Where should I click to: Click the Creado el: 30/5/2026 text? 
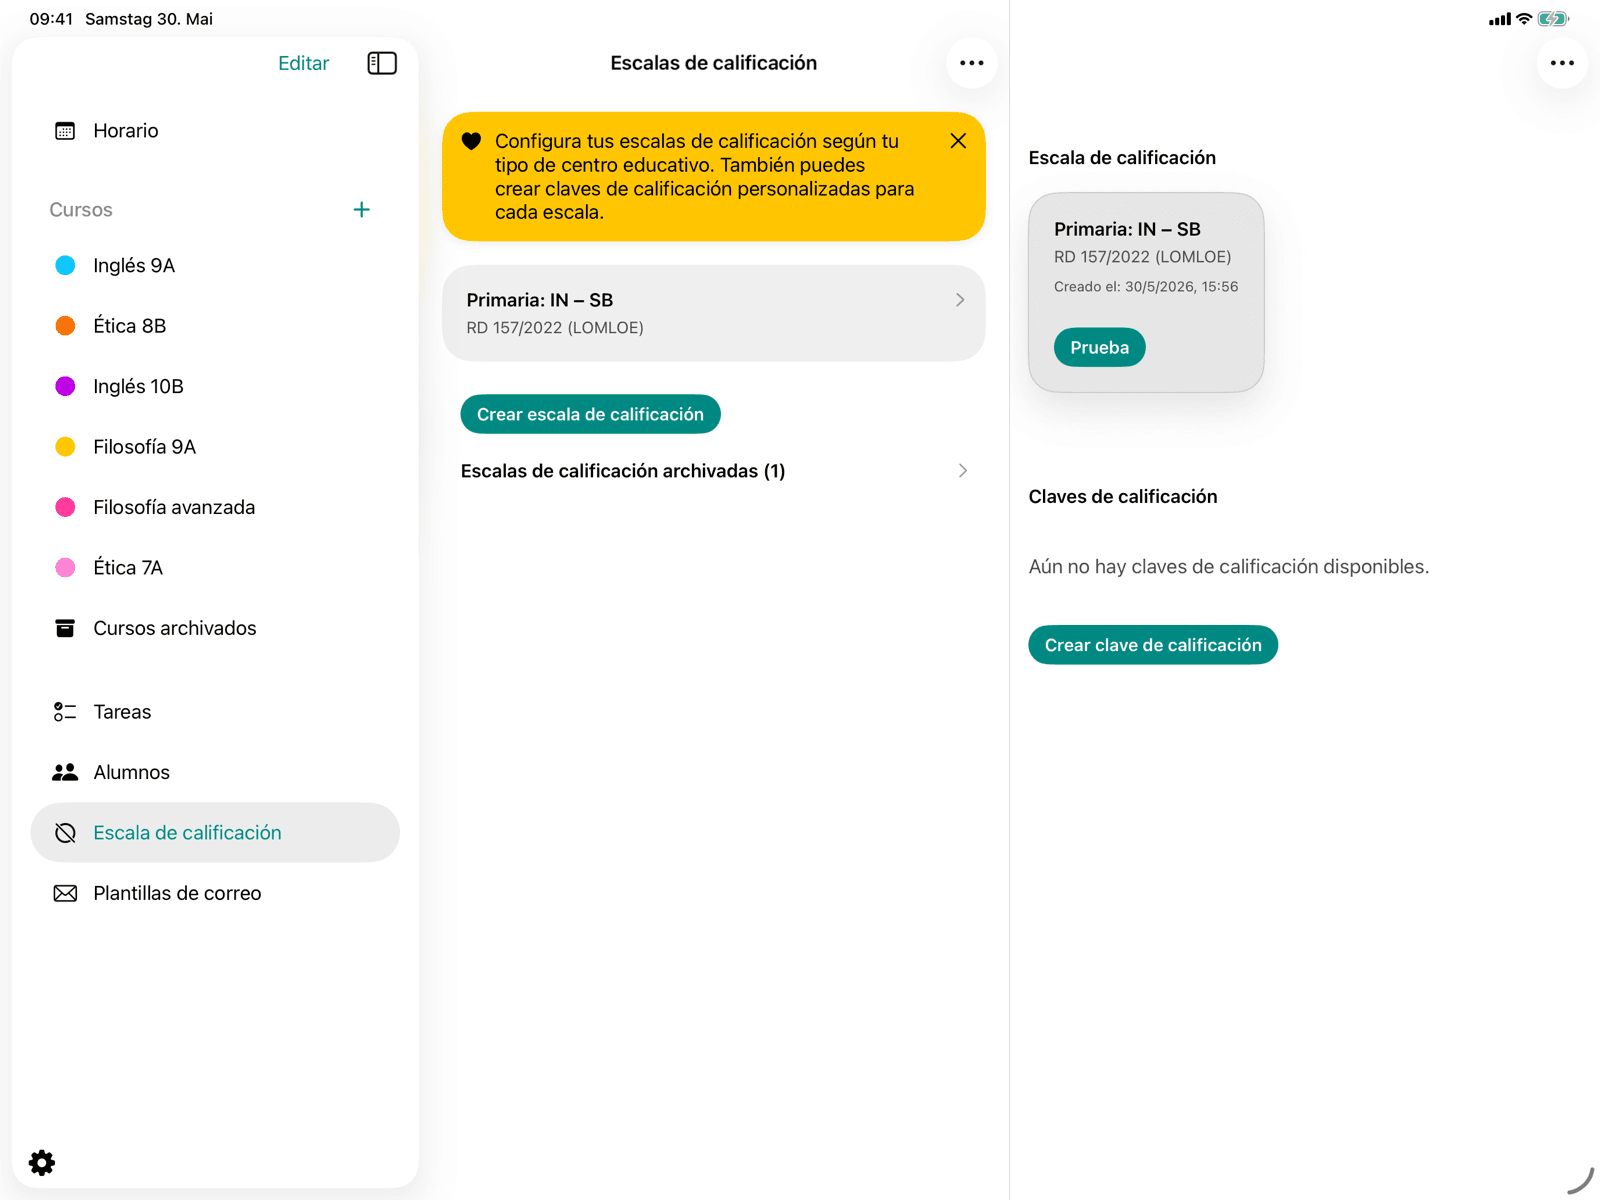pos(1146,287)
